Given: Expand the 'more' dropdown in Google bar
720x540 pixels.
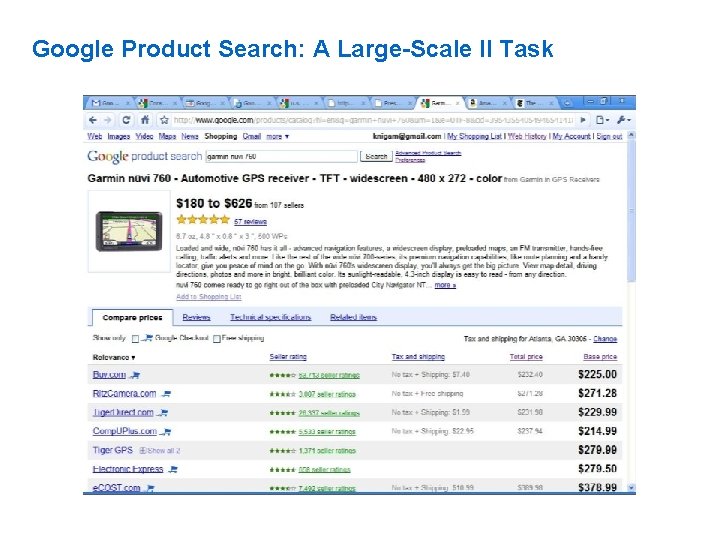Looking at the screenshot, I should pyautogui.click(x=277, y=136).
